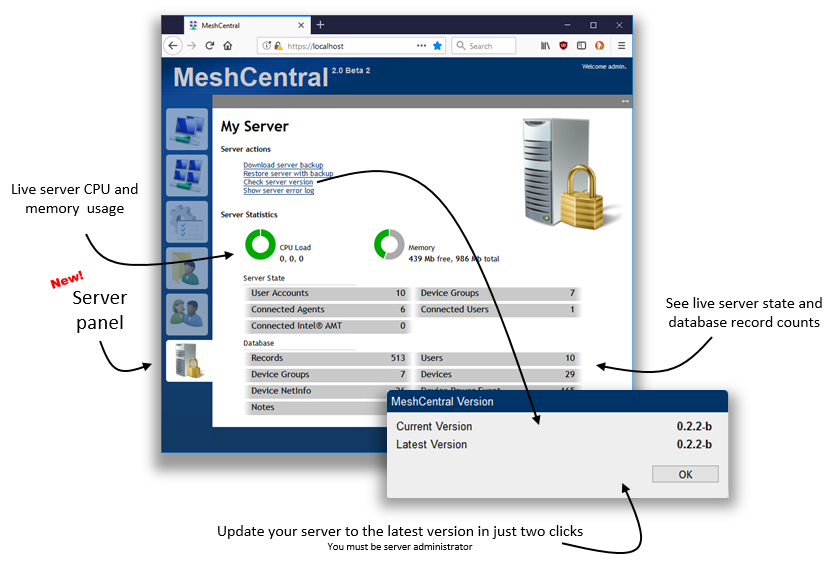Open browser library icon
834x572 pixels.
pos(545,46)
